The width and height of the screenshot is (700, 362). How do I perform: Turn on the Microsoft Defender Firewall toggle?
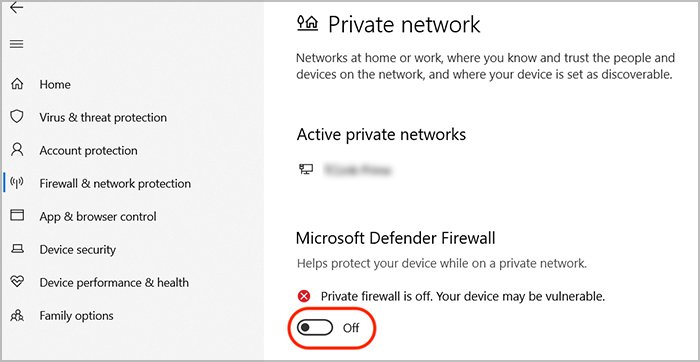click(x=315, y=328)
